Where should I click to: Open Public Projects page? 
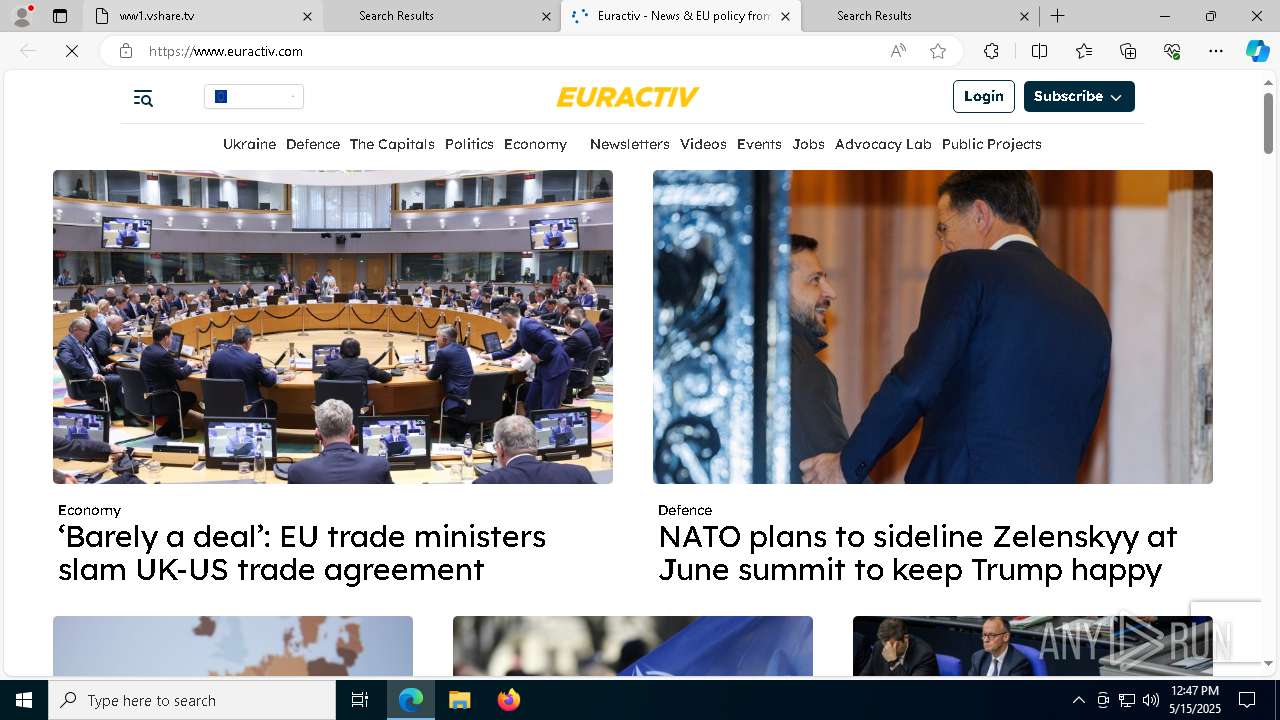click(991, 144)
